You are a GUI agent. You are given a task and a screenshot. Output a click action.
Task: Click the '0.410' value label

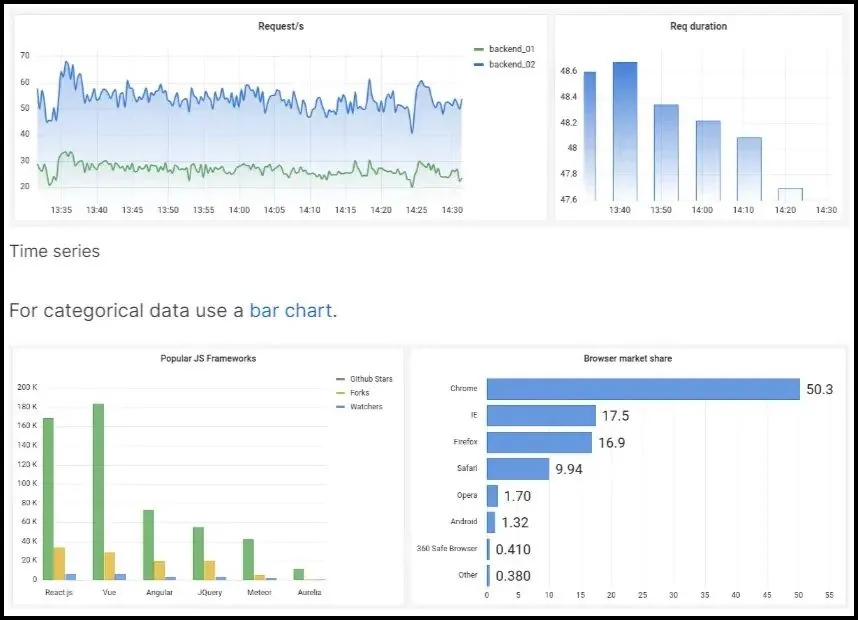513,549
